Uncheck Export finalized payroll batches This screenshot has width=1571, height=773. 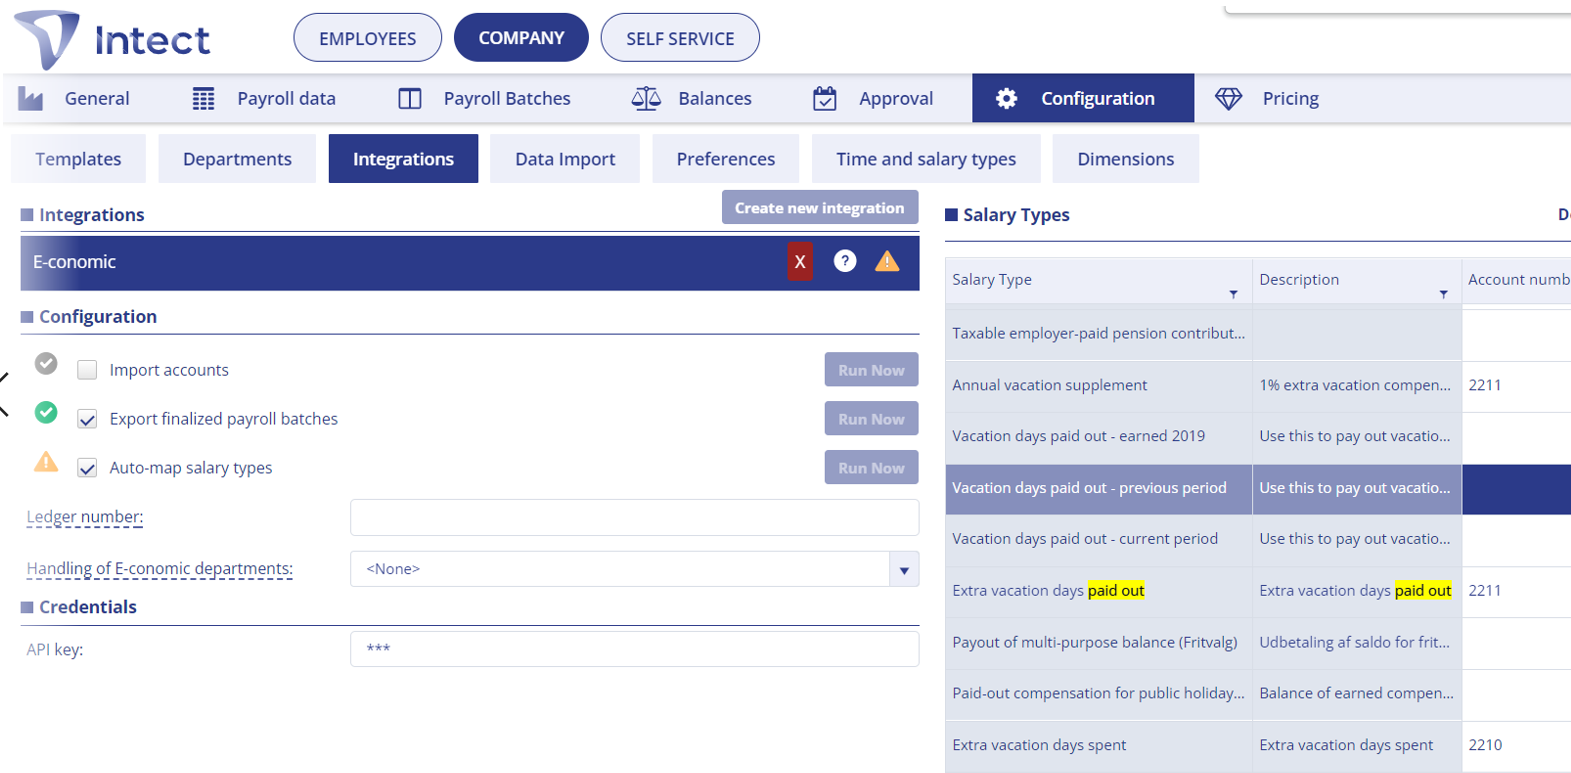click(x=88, y=419)
